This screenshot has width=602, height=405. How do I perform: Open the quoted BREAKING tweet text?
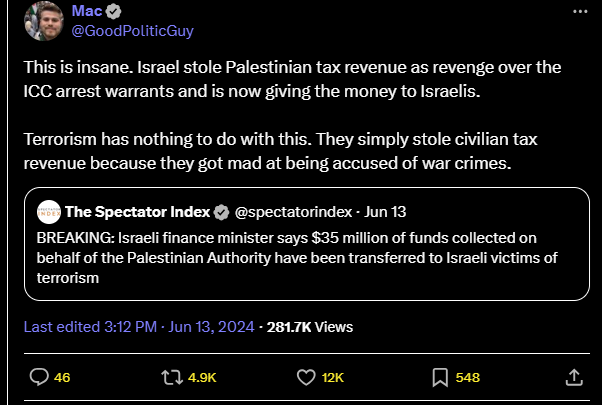300,260
